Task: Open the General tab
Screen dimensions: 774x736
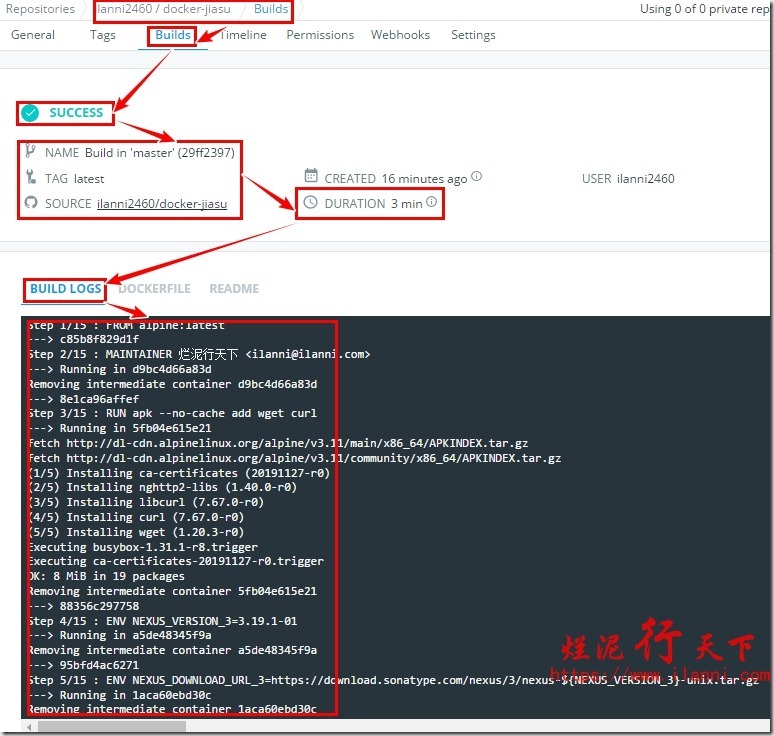Action: click(x=33, y=35)
